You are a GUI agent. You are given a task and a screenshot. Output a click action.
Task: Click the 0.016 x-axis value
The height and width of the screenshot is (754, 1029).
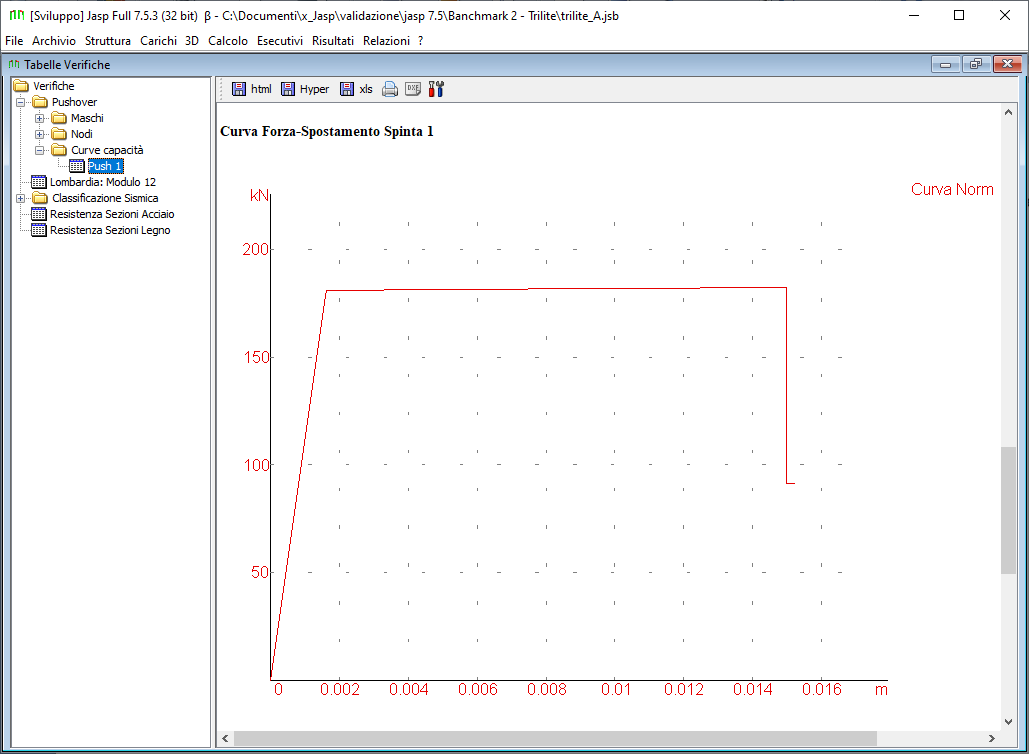point(822,690)
